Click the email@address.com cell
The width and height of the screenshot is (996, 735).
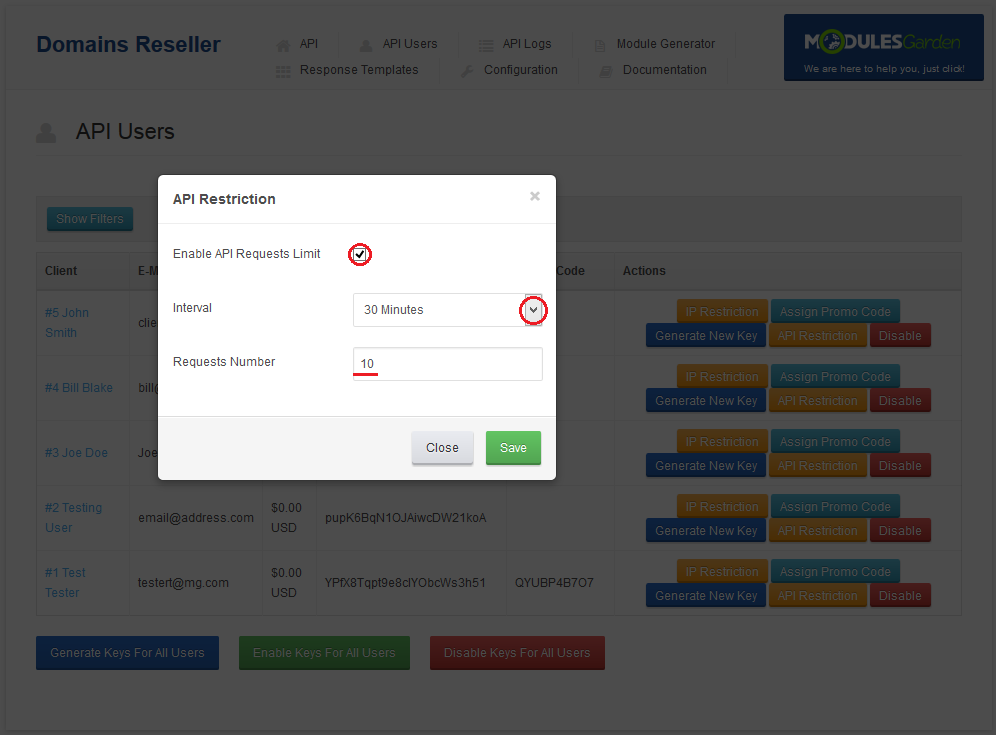196,518
